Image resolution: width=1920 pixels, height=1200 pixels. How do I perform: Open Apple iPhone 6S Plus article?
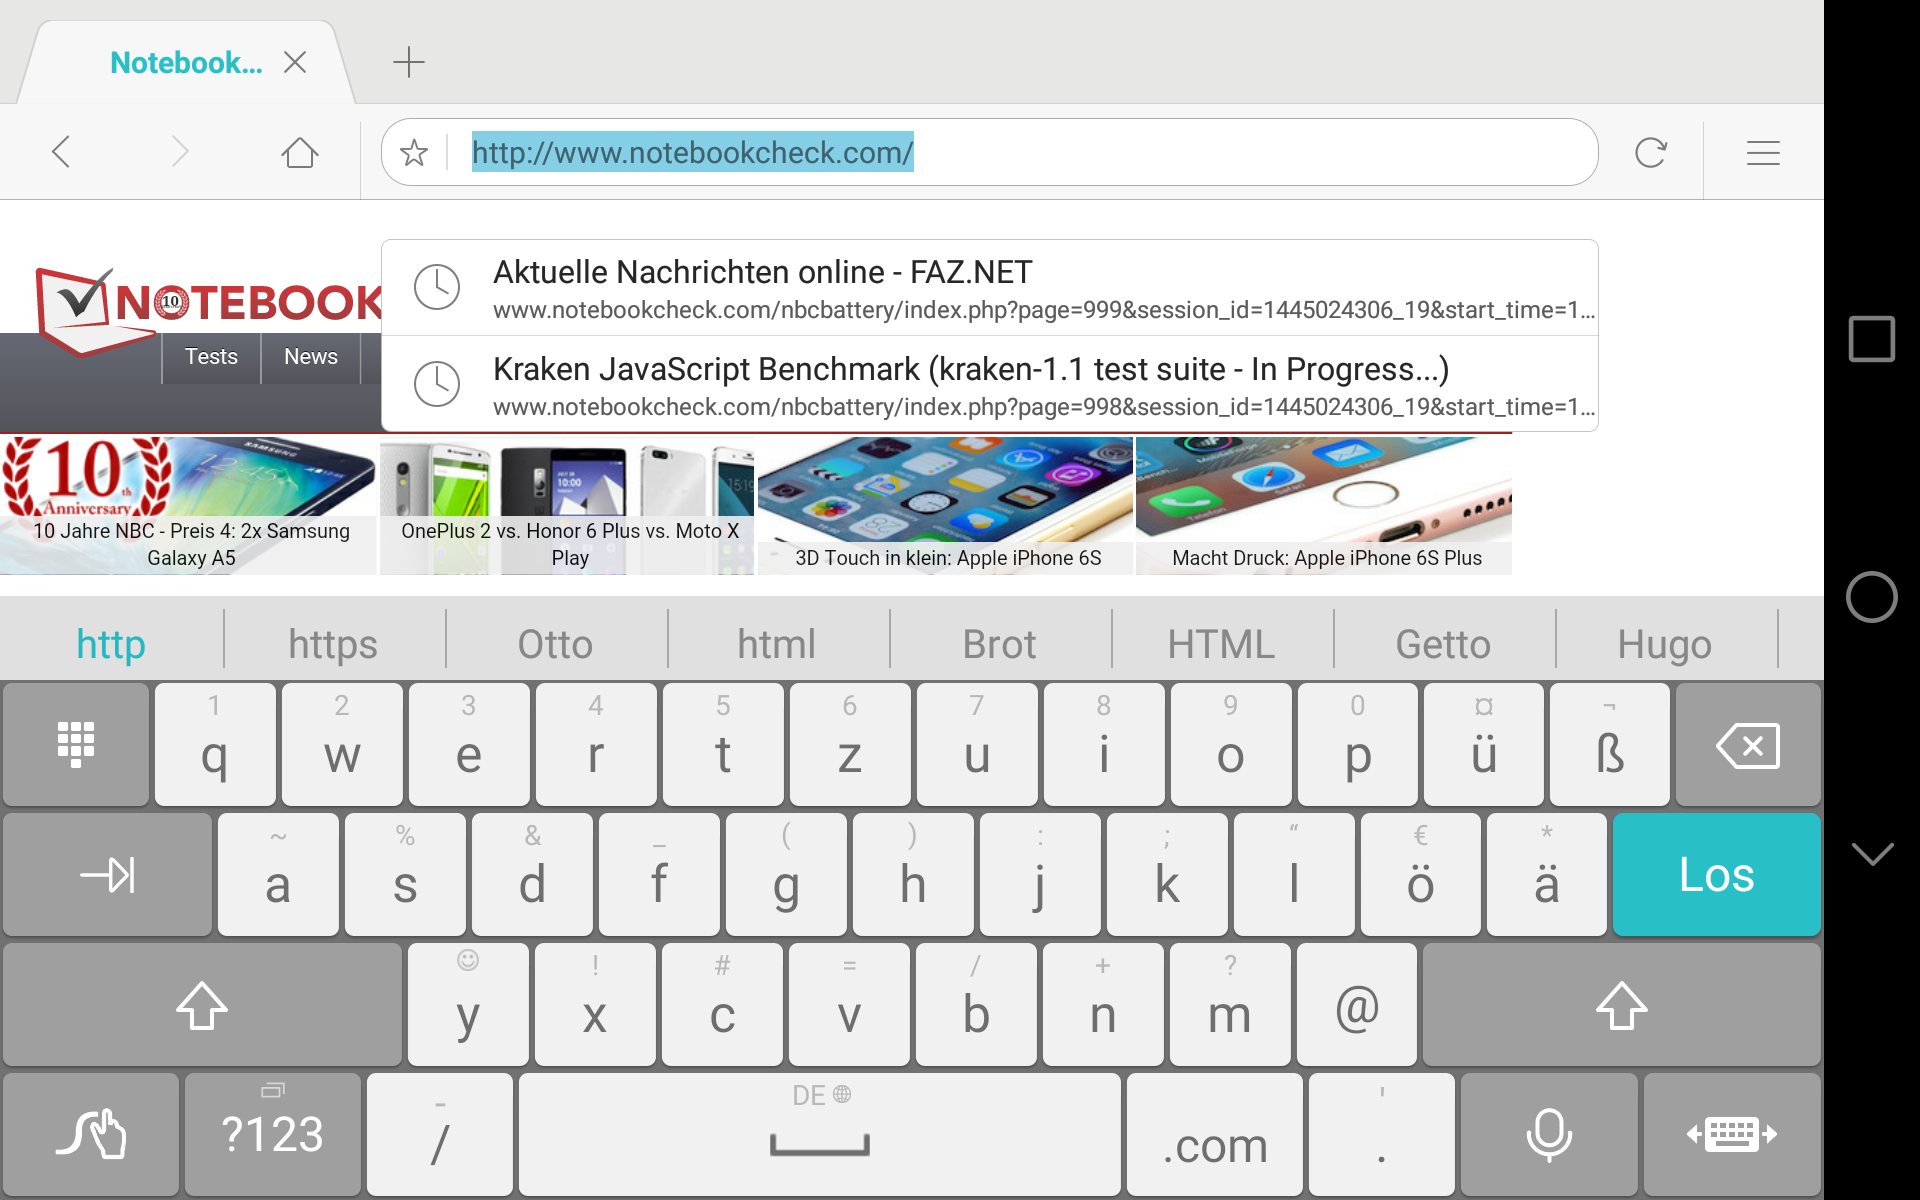[1323, 505]
